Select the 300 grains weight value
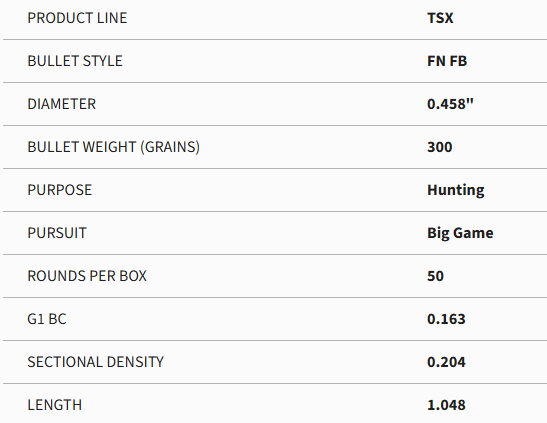Image resolution: width=547 pixels, height=423 pixels. pyautogui.click(x=440, y=147)
